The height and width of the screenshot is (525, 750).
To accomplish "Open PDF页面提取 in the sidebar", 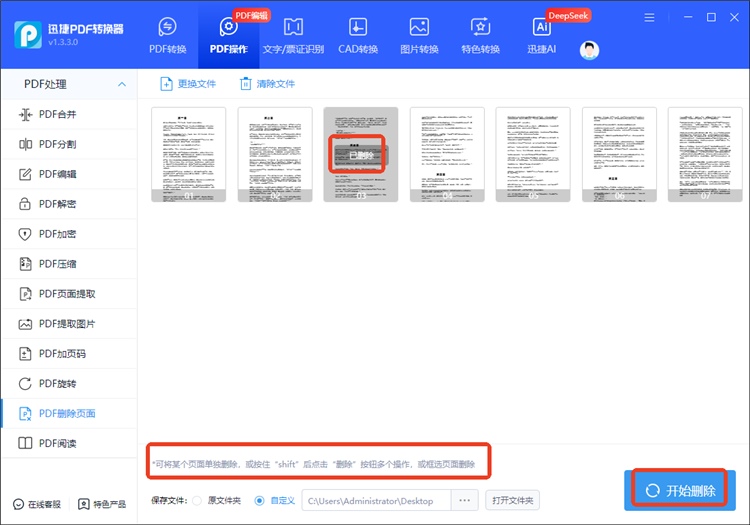I will pos(70,294).
